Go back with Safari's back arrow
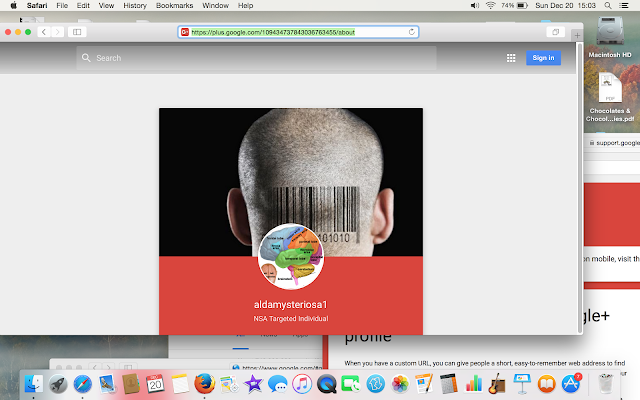This screenshot has height=400, width=640. 44,32
